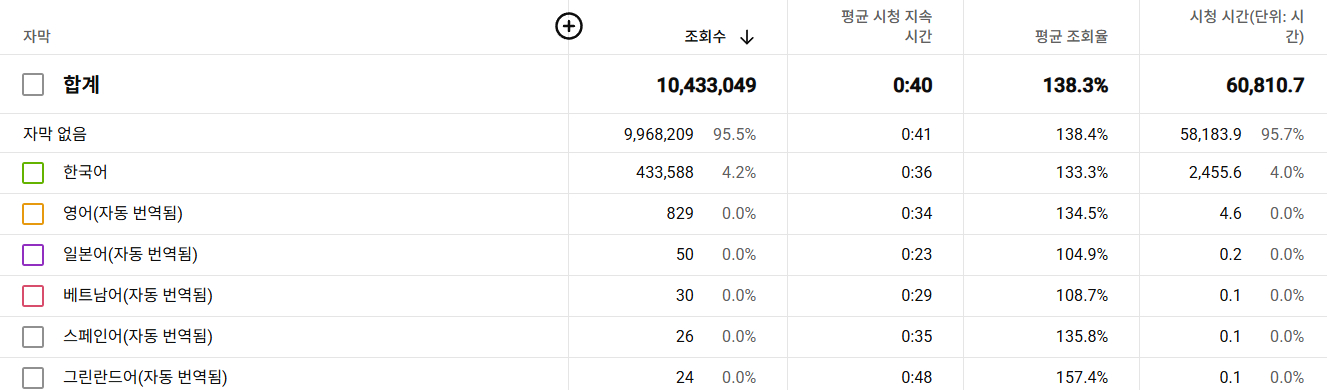Click 2,455.6 watch hours for 한국어

click(1215, 173)
